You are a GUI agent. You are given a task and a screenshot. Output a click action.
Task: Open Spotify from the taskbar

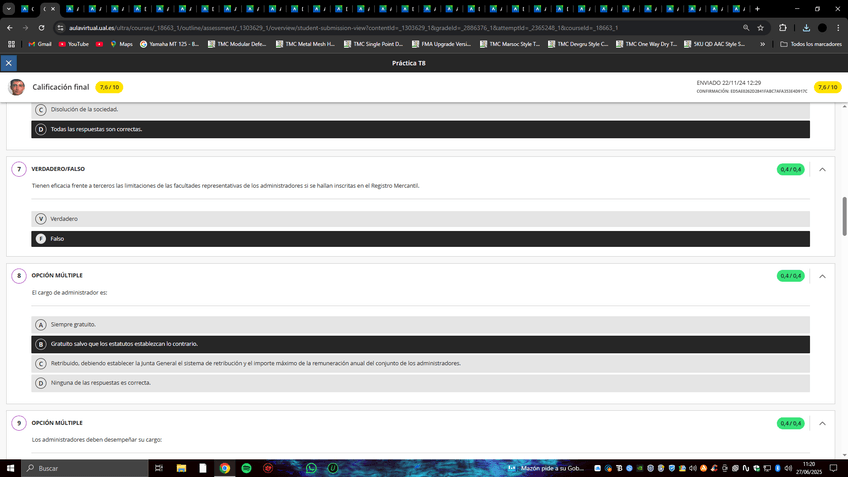tap(246, 468)
